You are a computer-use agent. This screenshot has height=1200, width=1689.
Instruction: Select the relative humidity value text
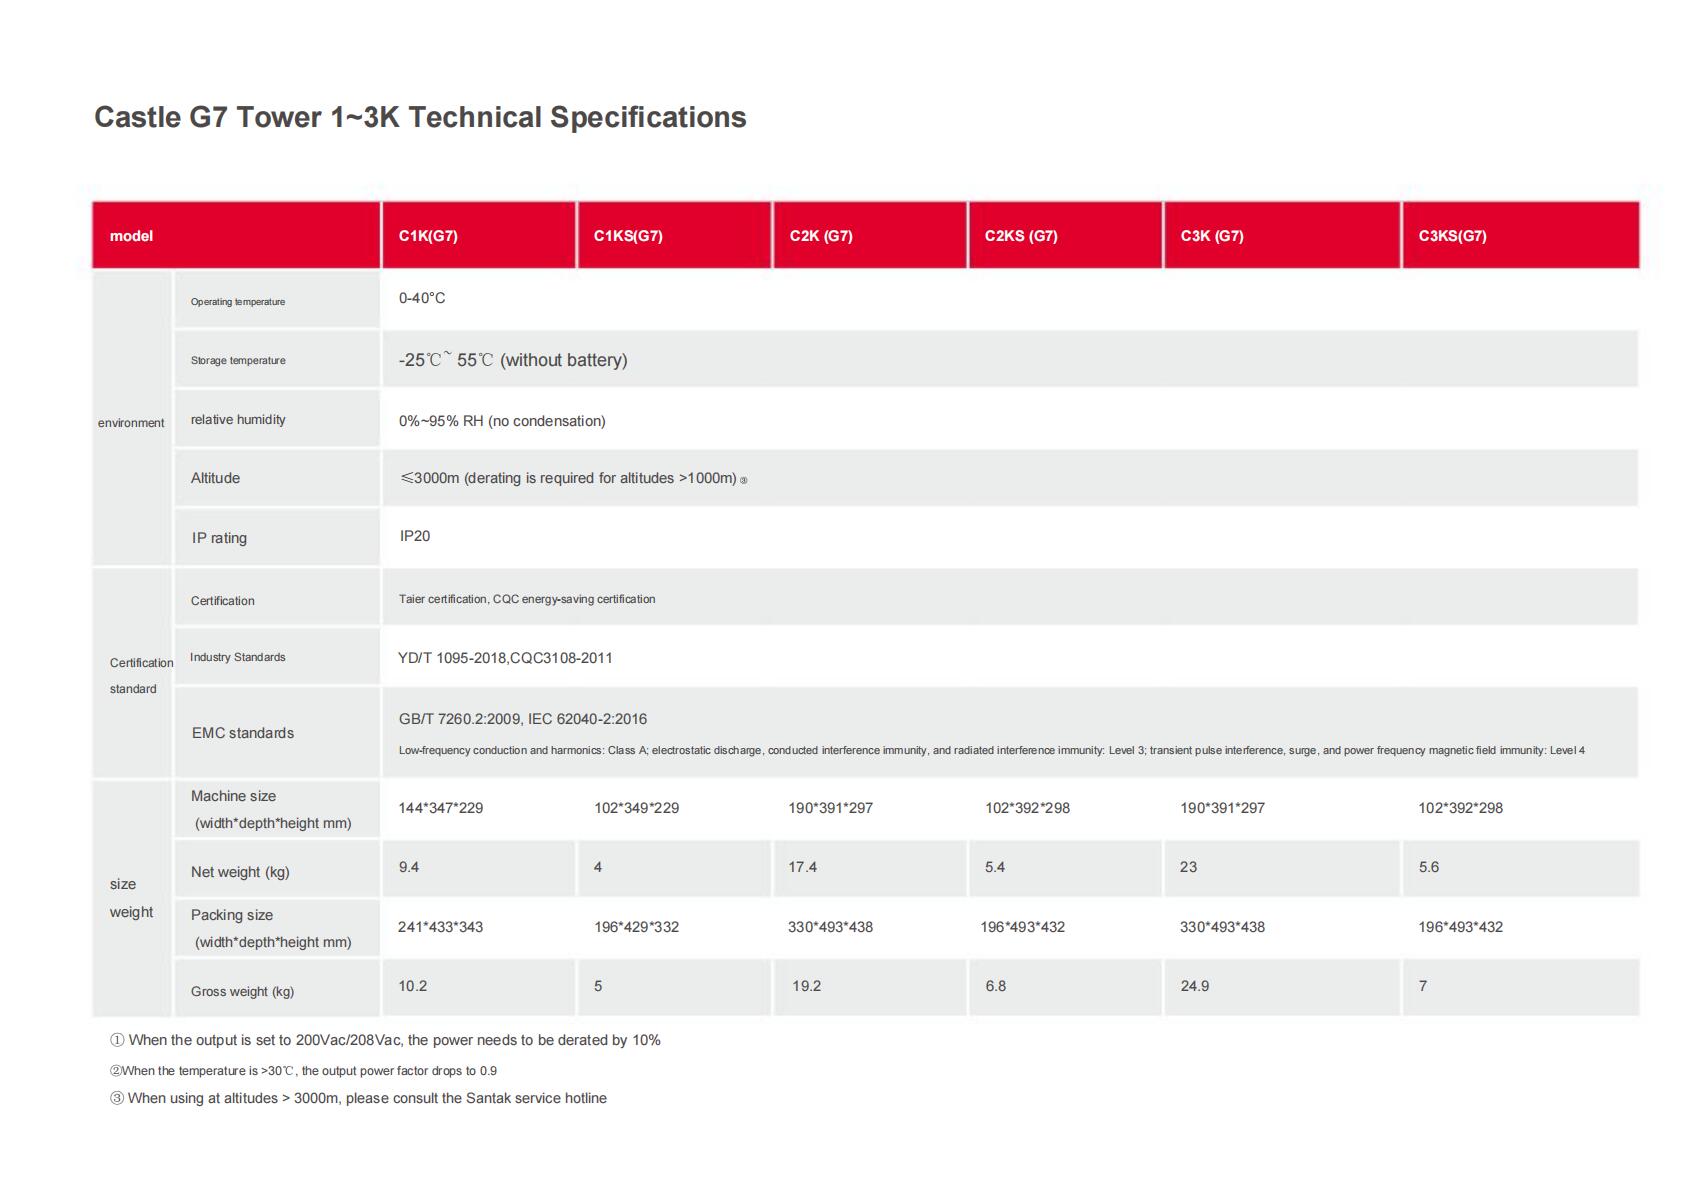pos(502,421)
